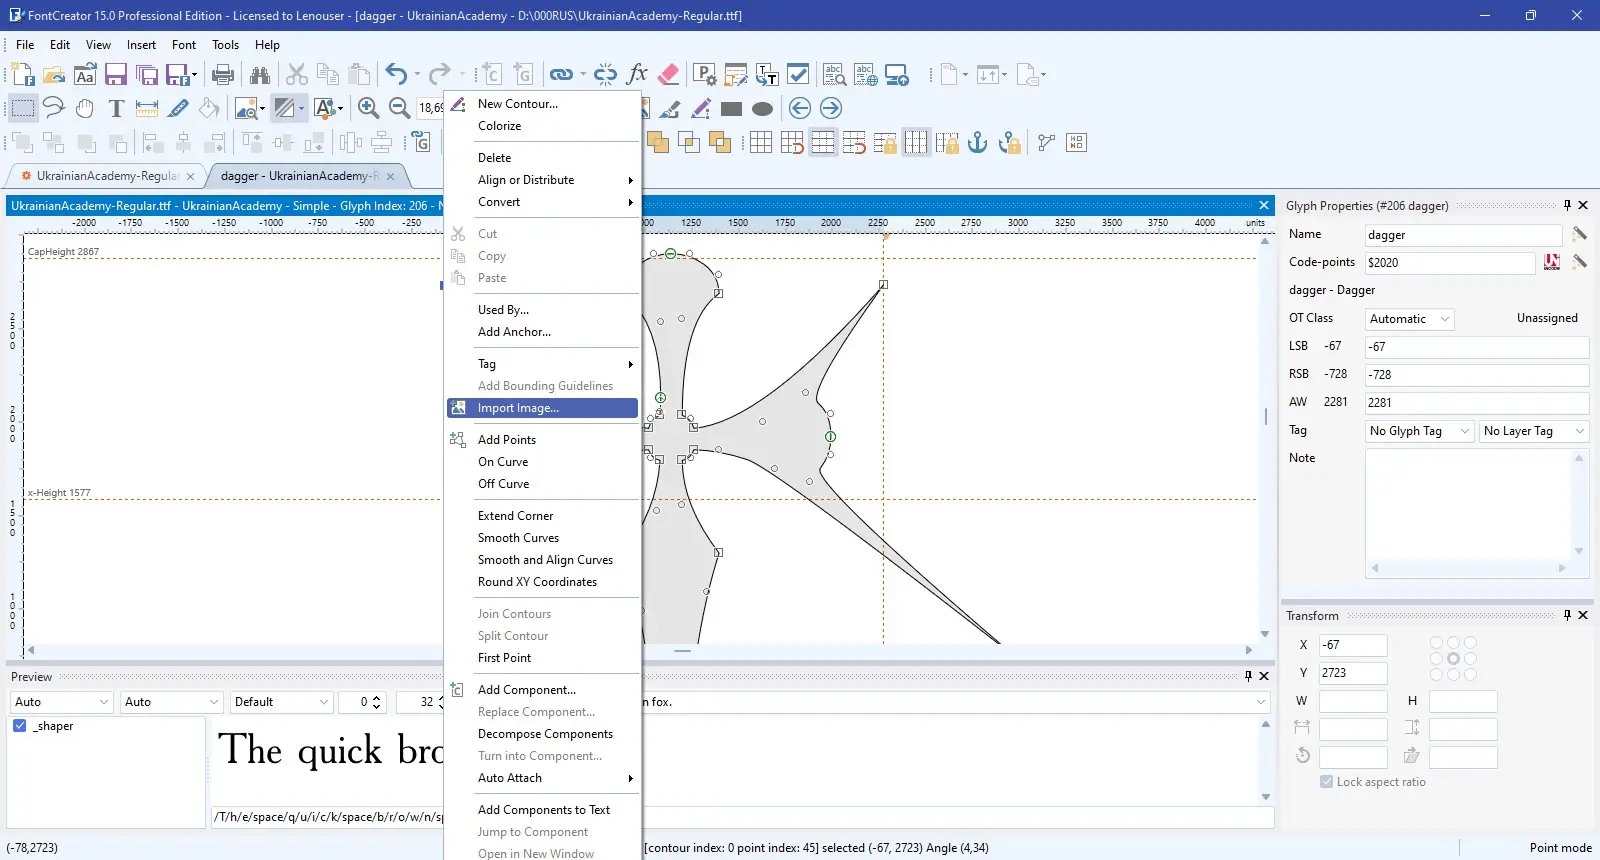Image resolution: width=1600 pixels, height=860 pixels.
Task: Expand the Auto Attach submenu
Action: pyautogui.click(x=542, y=778)
